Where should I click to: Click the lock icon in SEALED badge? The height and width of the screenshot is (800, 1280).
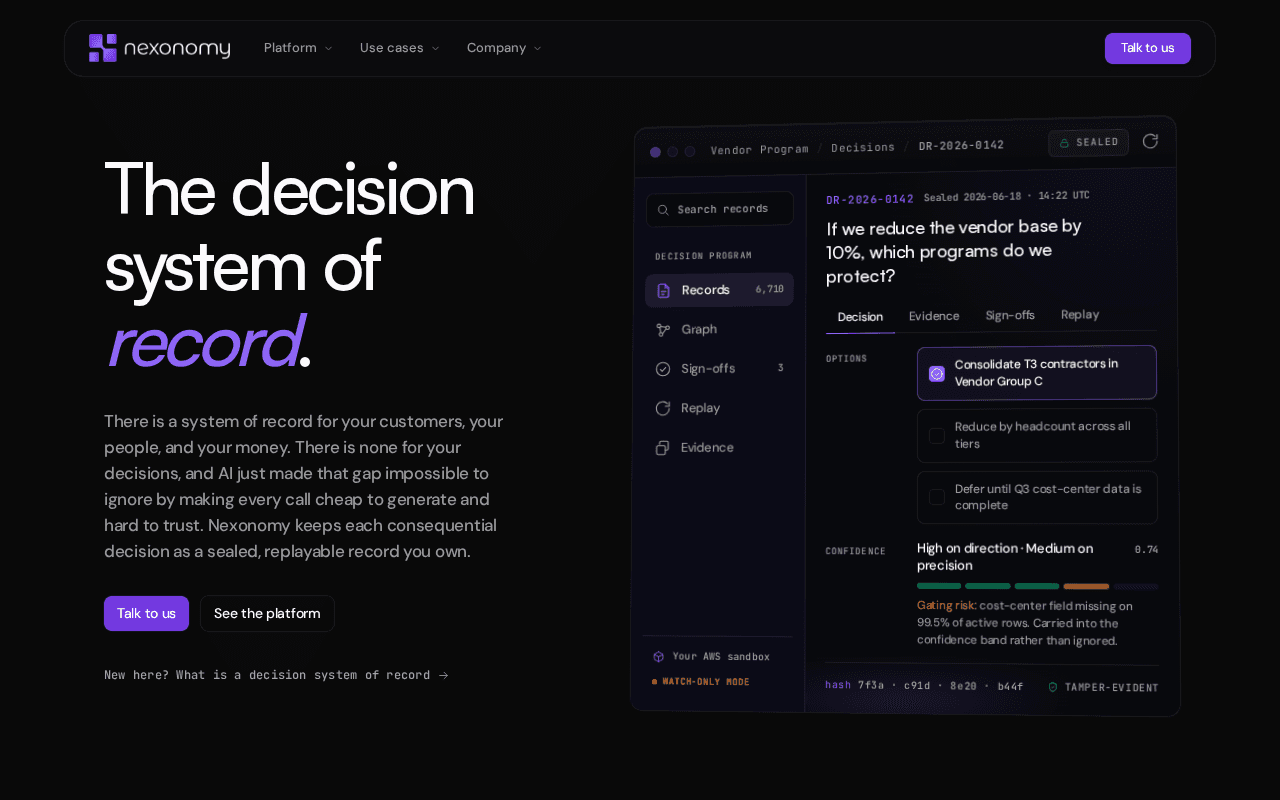1064,143
